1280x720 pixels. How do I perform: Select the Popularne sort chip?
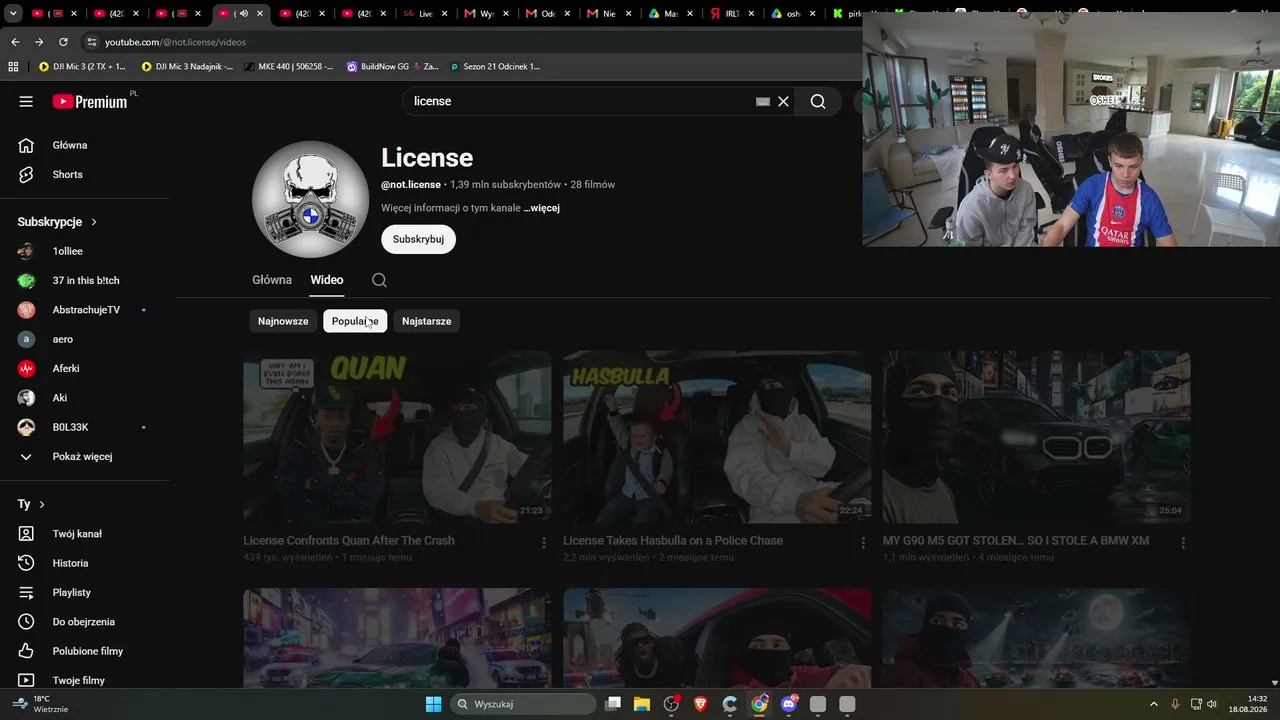coord(355,321)
